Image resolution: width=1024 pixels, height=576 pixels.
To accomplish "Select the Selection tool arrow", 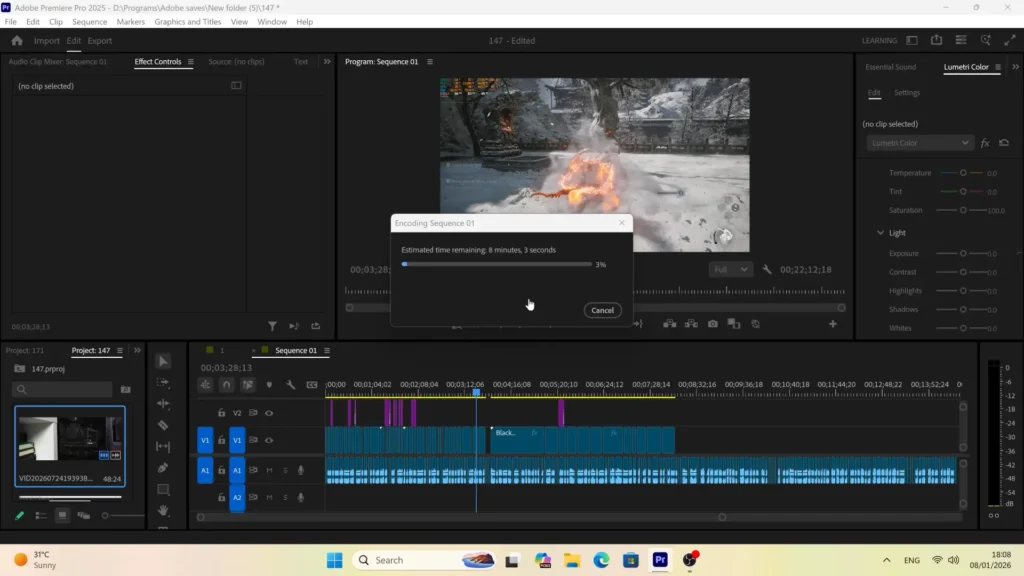I will coord(163,361).
